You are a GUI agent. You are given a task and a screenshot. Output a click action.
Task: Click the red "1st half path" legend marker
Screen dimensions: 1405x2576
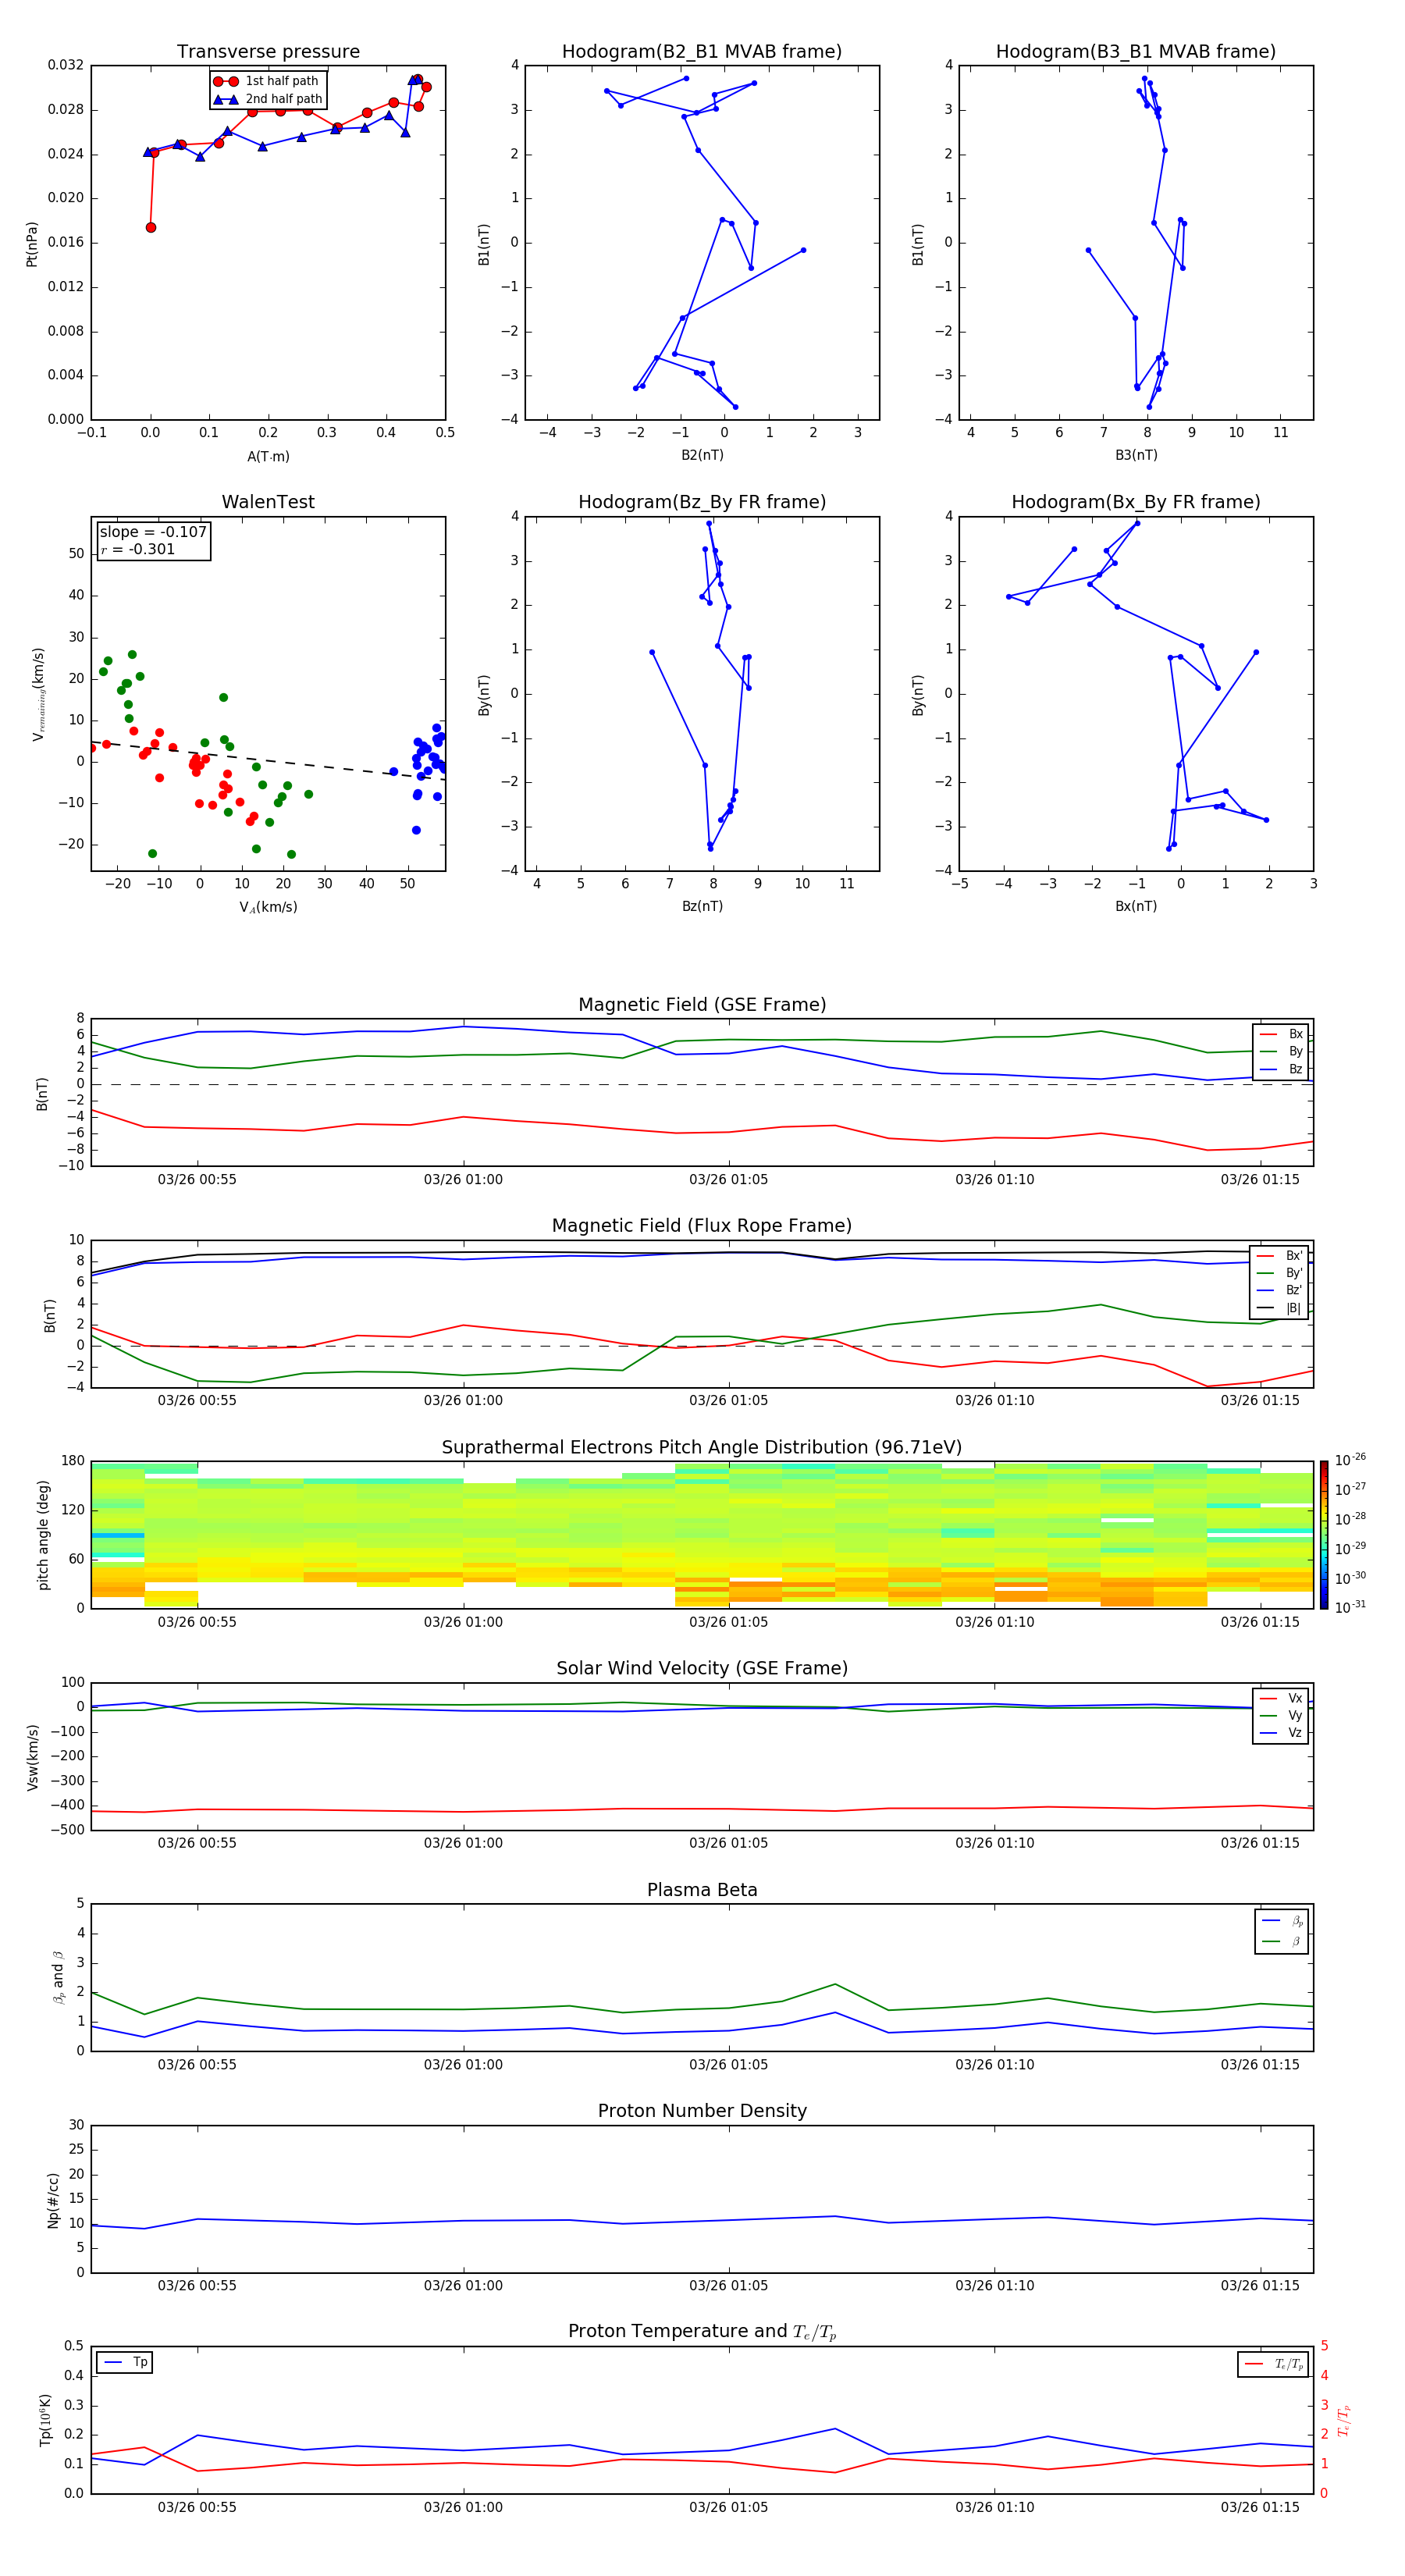tap(226, 81)
